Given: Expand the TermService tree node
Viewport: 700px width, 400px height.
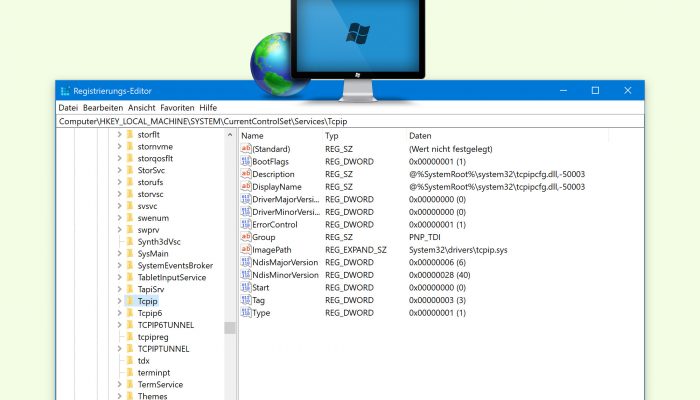Looking at the screenshot, I should pos(119,384).
